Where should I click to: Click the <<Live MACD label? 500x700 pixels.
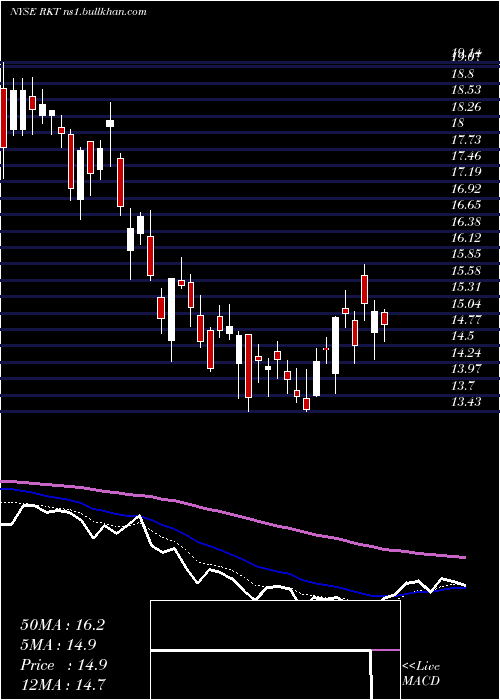click(421, 674)
